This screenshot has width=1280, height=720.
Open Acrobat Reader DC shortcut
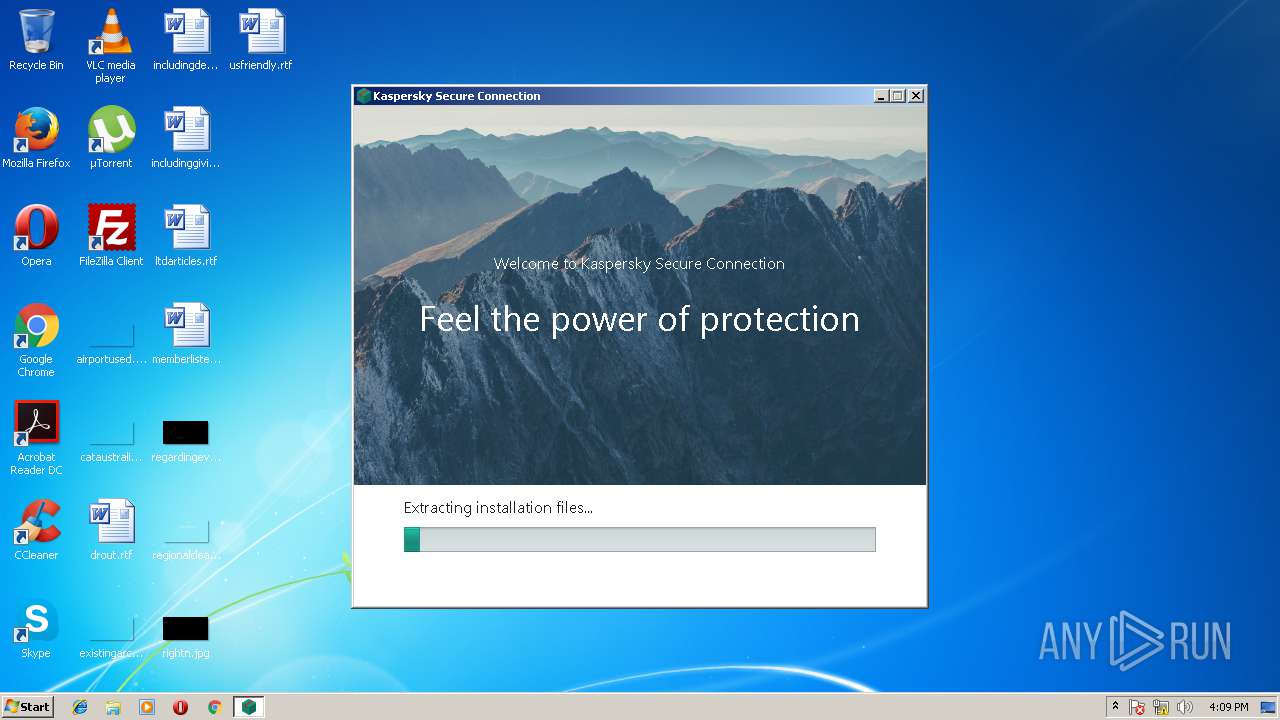(x=36, y=438)
